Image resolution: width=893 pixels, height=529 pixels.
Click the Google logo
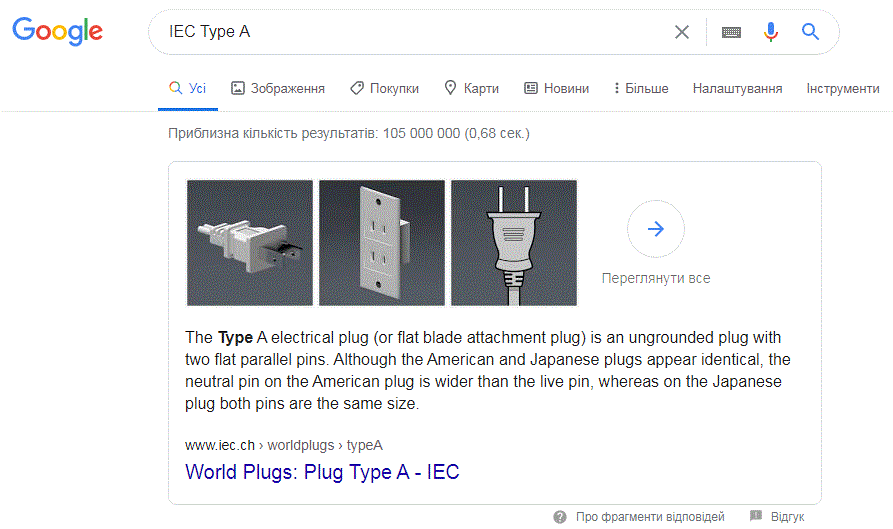pyautogui.click(x=58, y=31)
